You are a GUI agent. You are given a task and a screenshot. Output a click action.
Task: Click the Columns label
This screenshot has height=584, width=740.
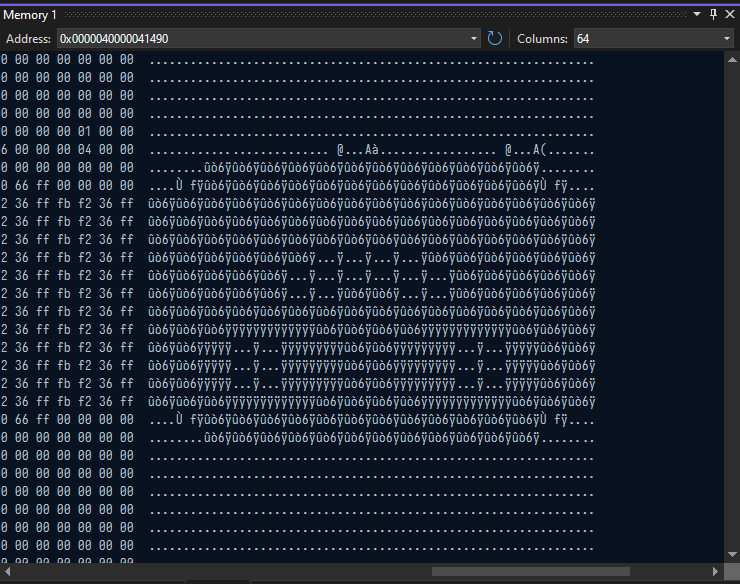click(x=542, y=39)
